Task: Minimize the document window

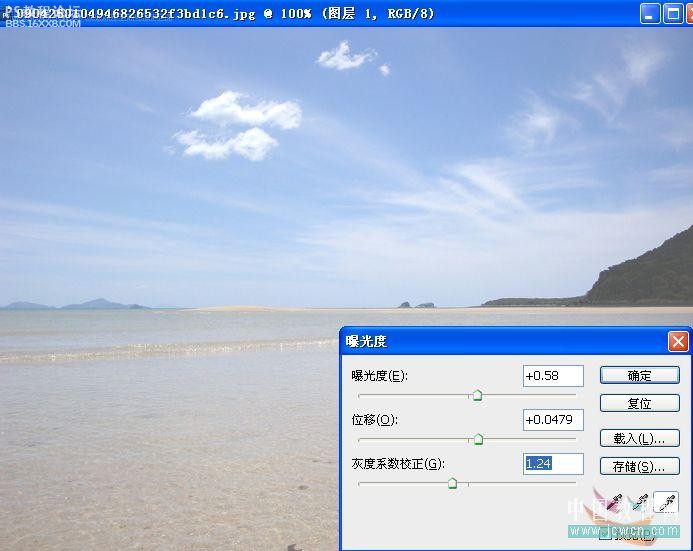Action: tap(650, 14)
